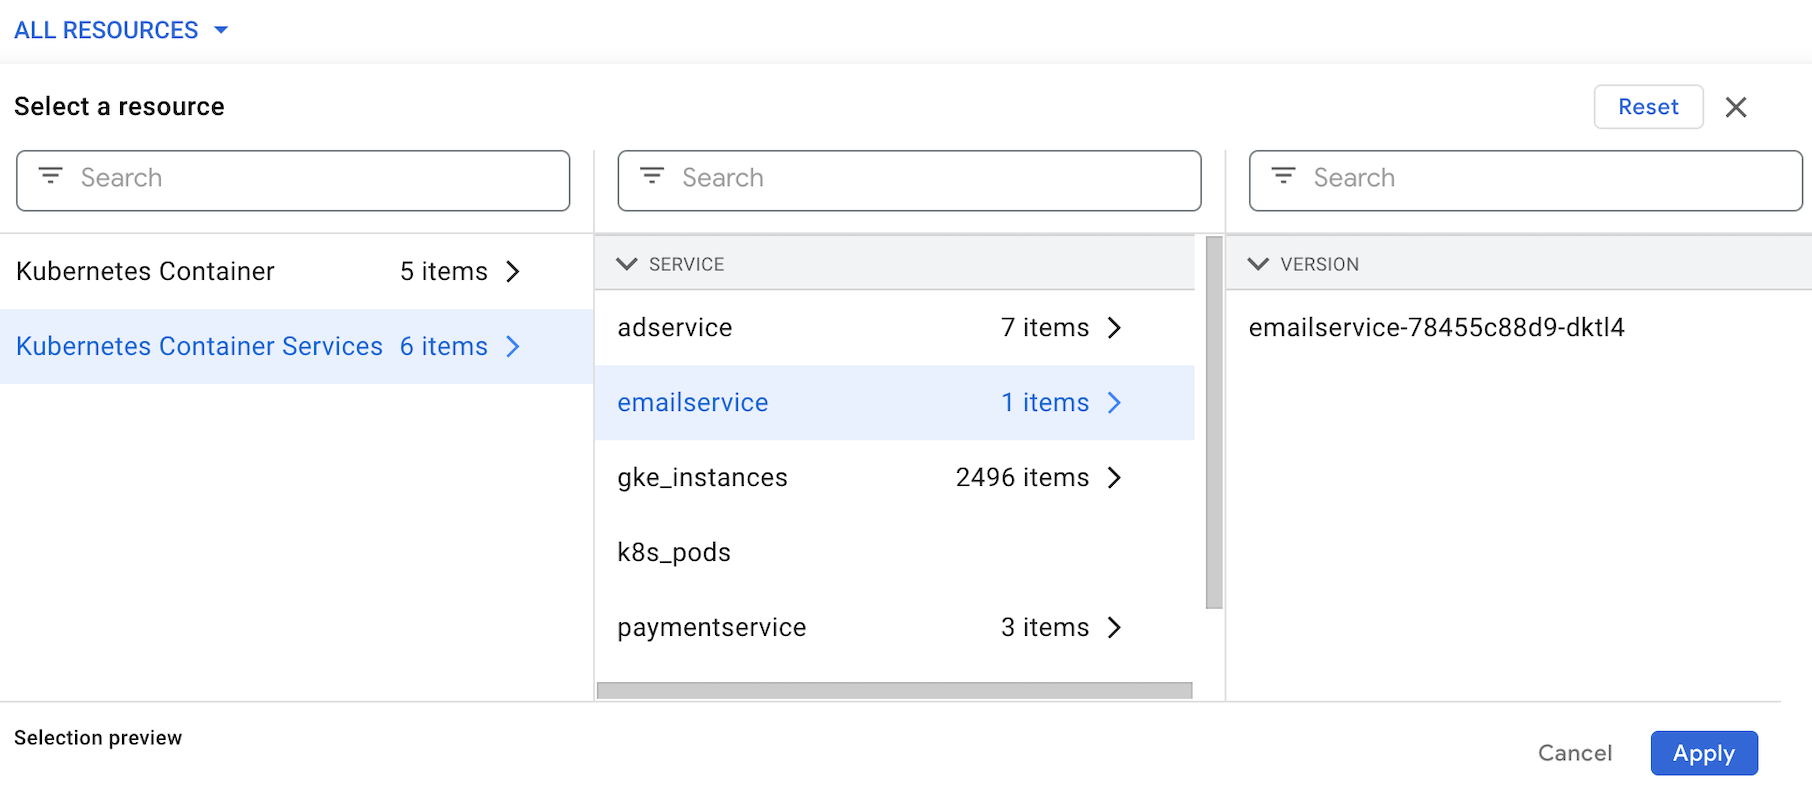Click Cancel to dismiss the selection

tap(1574, 753)
